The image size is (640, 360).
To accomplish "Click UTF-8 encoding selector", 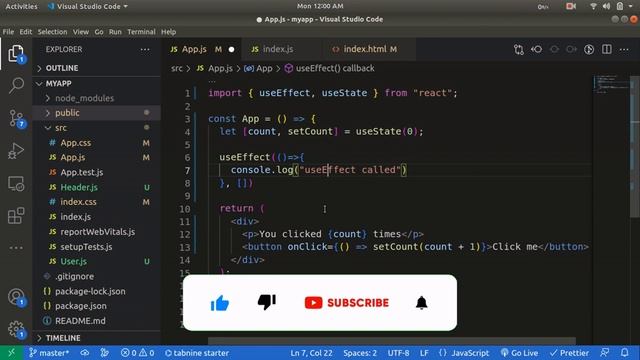I will tap(398, 353).
